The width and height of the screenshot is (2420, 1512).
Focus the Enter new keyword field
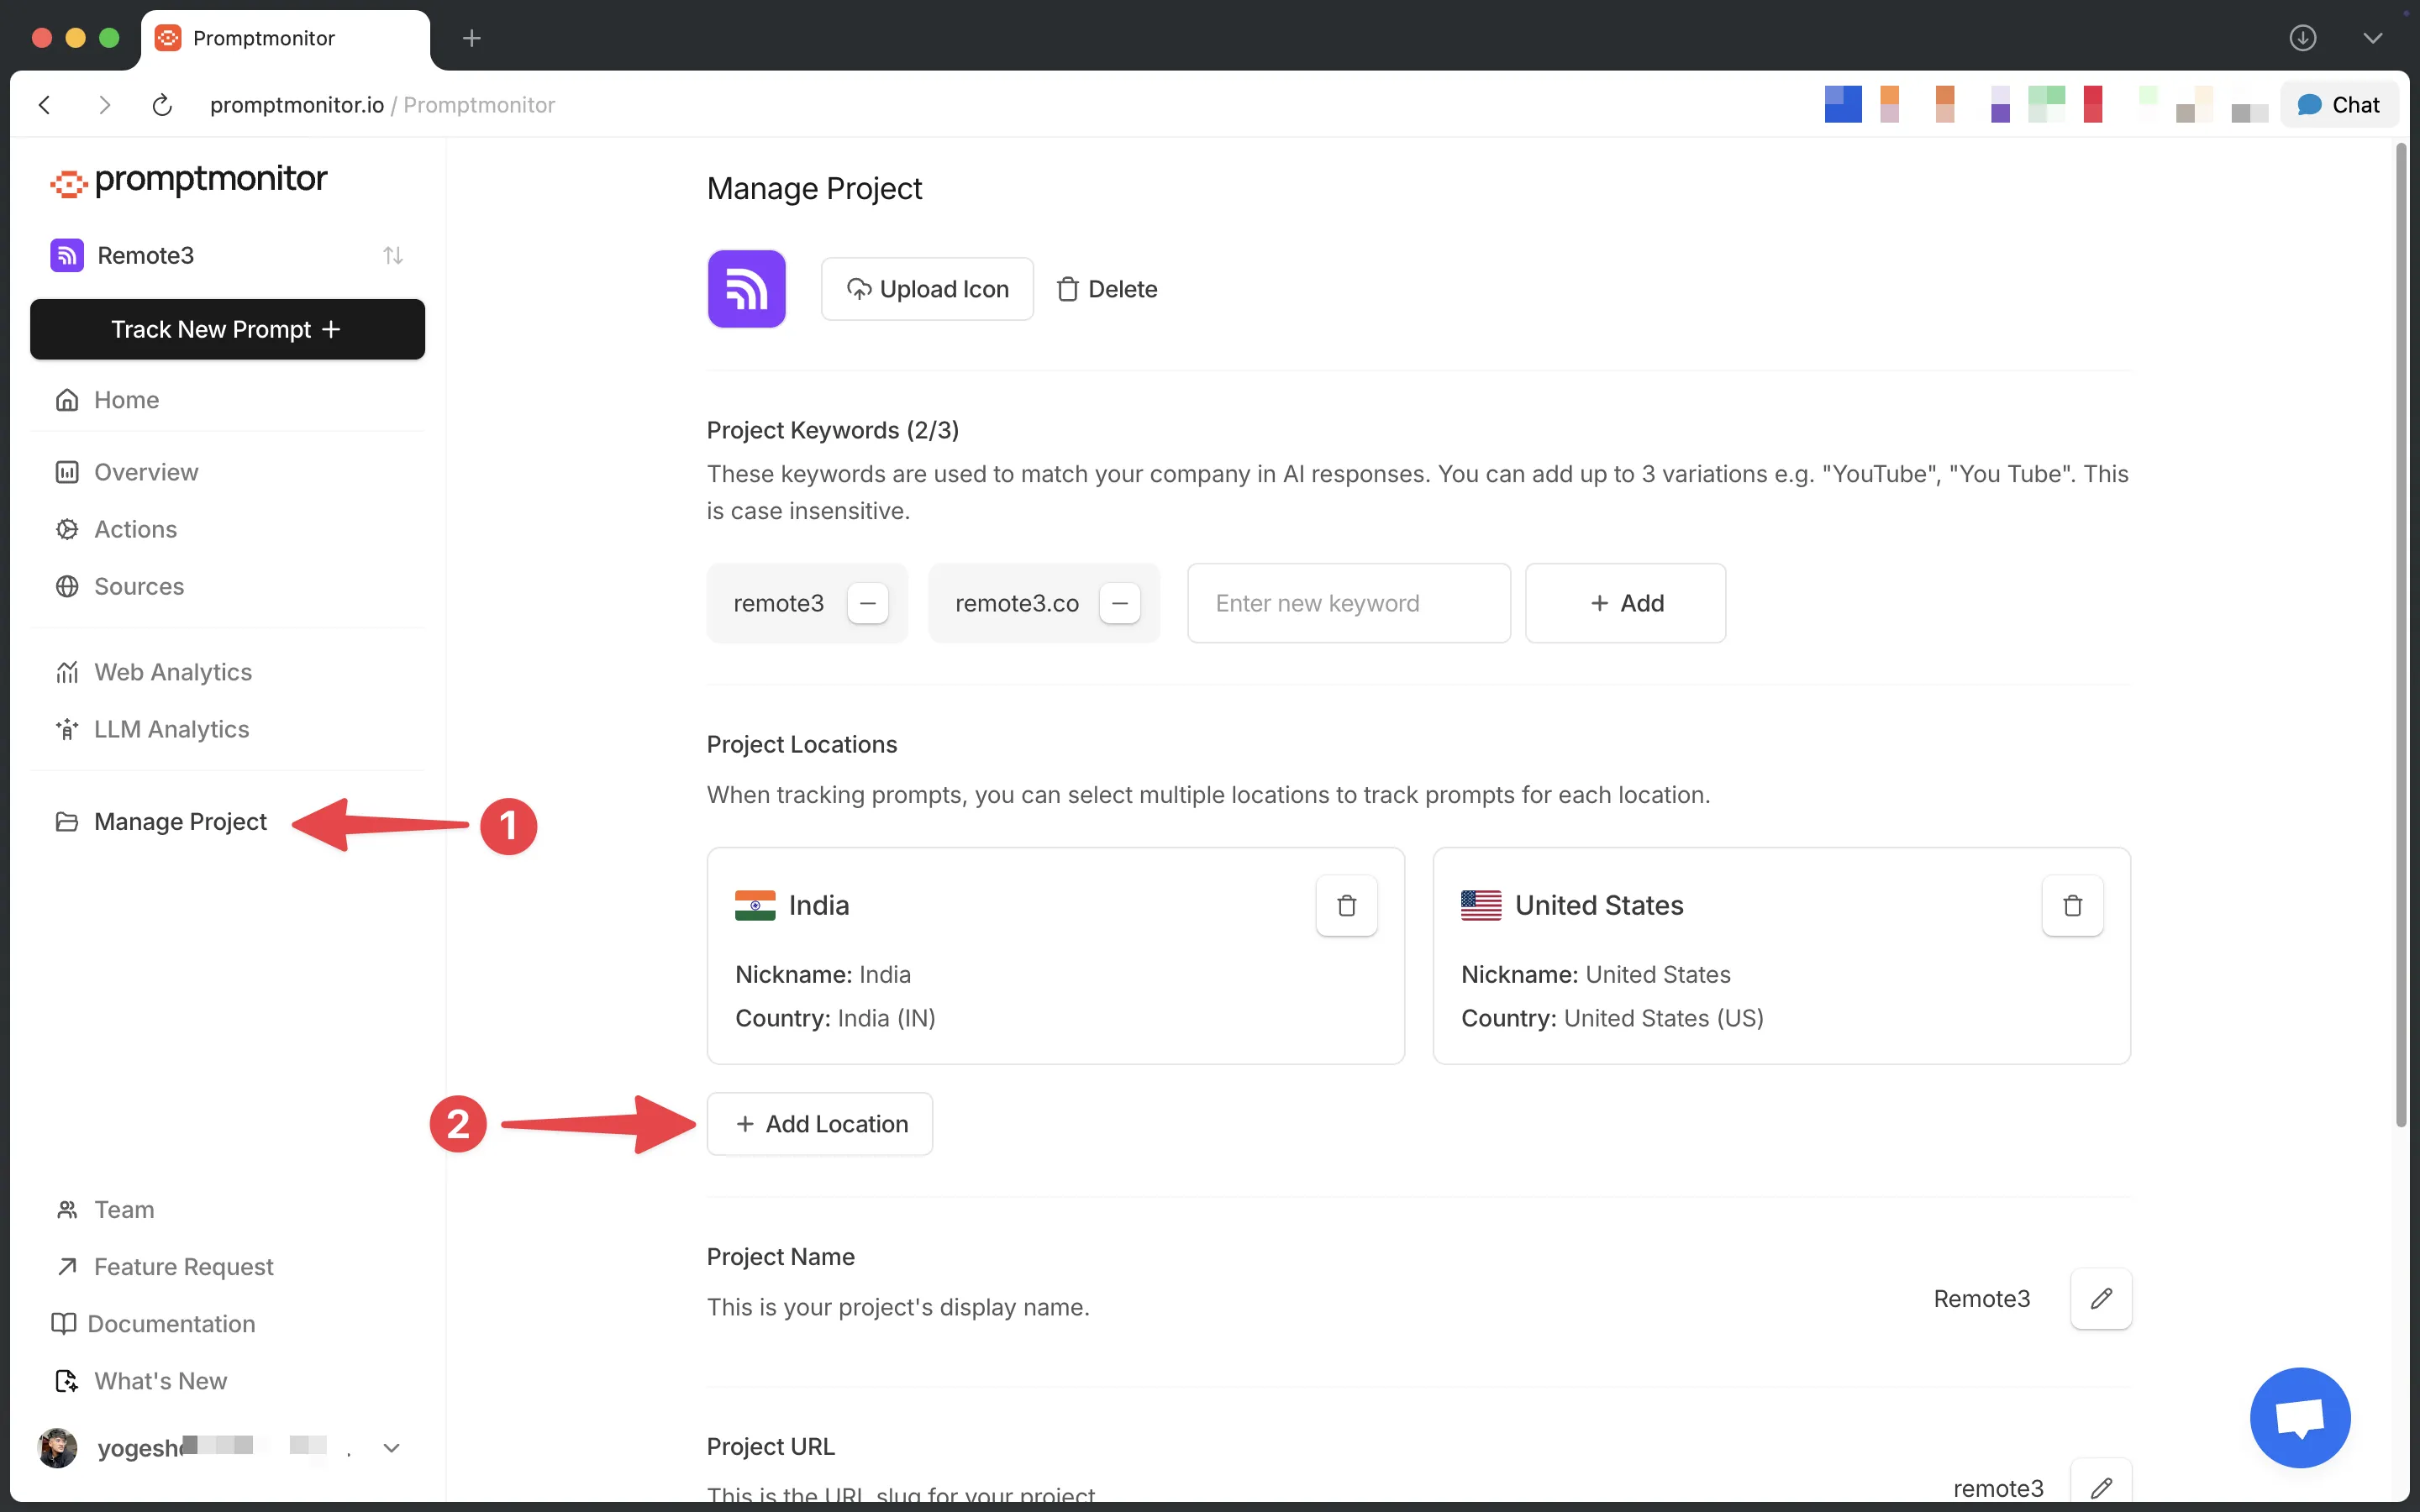coord(1347,603)
